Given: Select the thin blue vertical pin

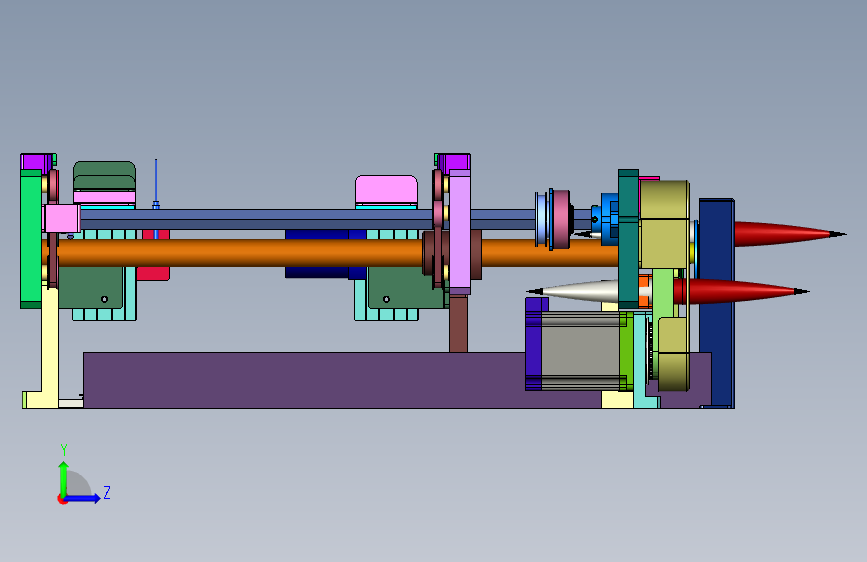Looking at the screenshot, I should coord(156,183).
